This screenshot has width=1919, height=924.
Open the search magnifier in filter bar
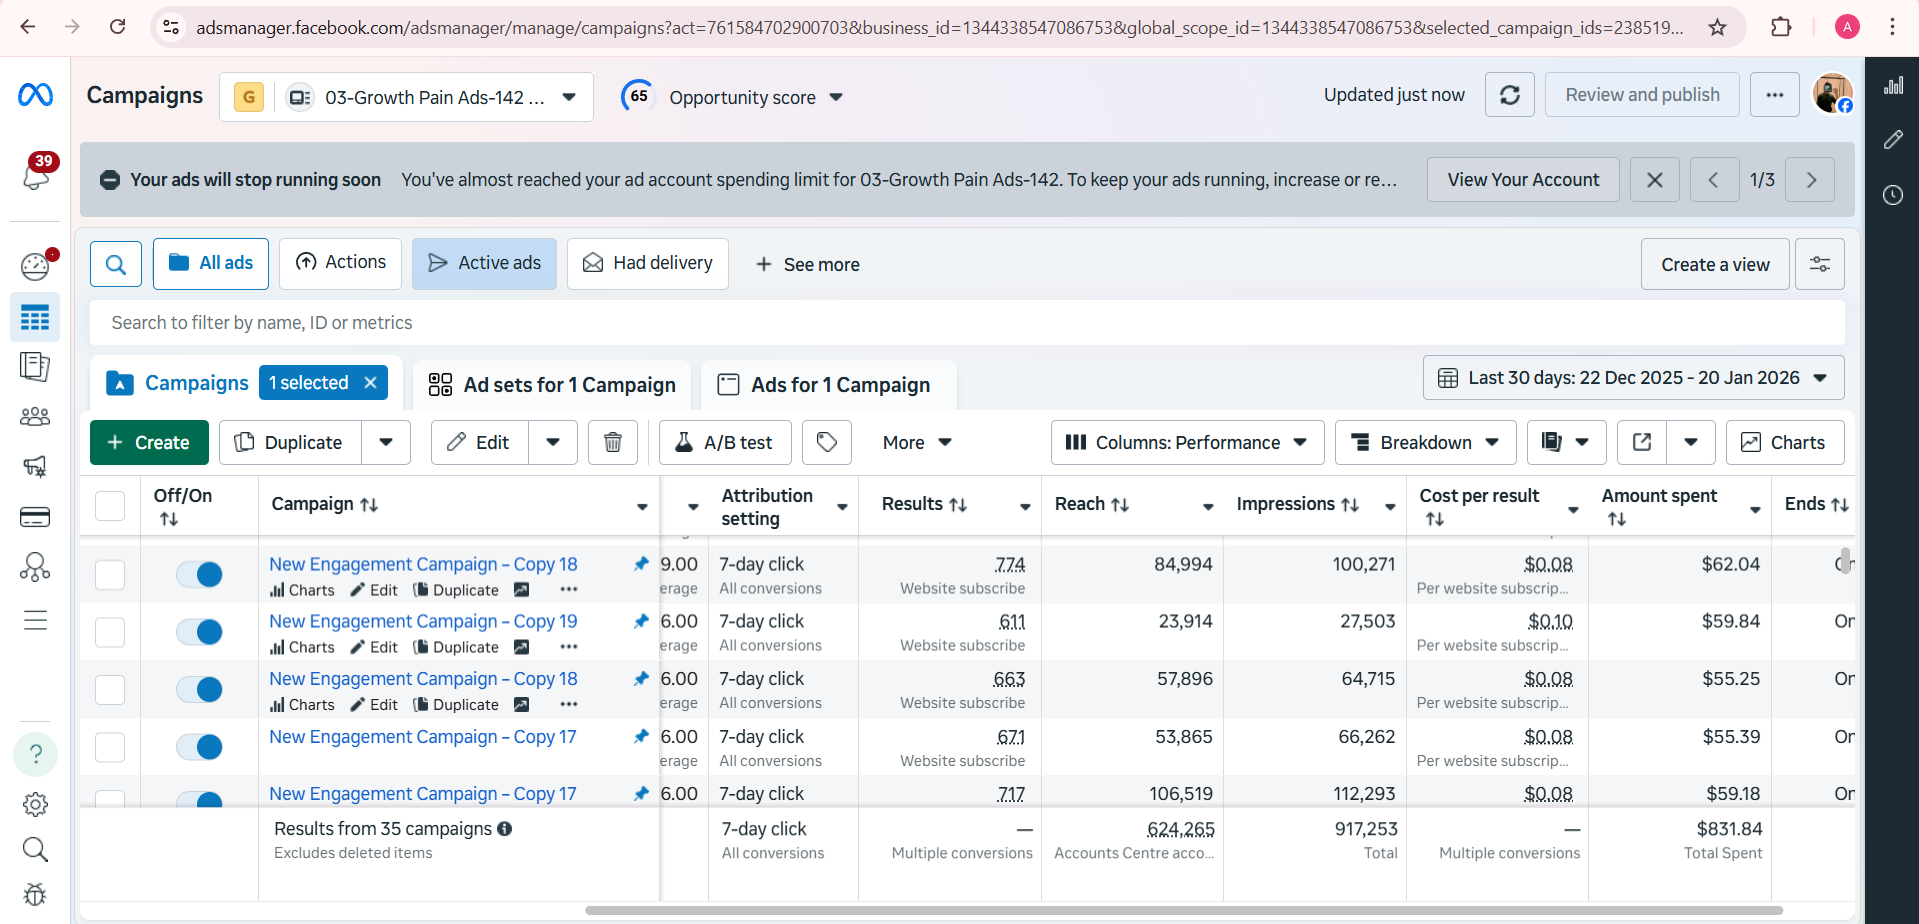click(x=116, y=264)
